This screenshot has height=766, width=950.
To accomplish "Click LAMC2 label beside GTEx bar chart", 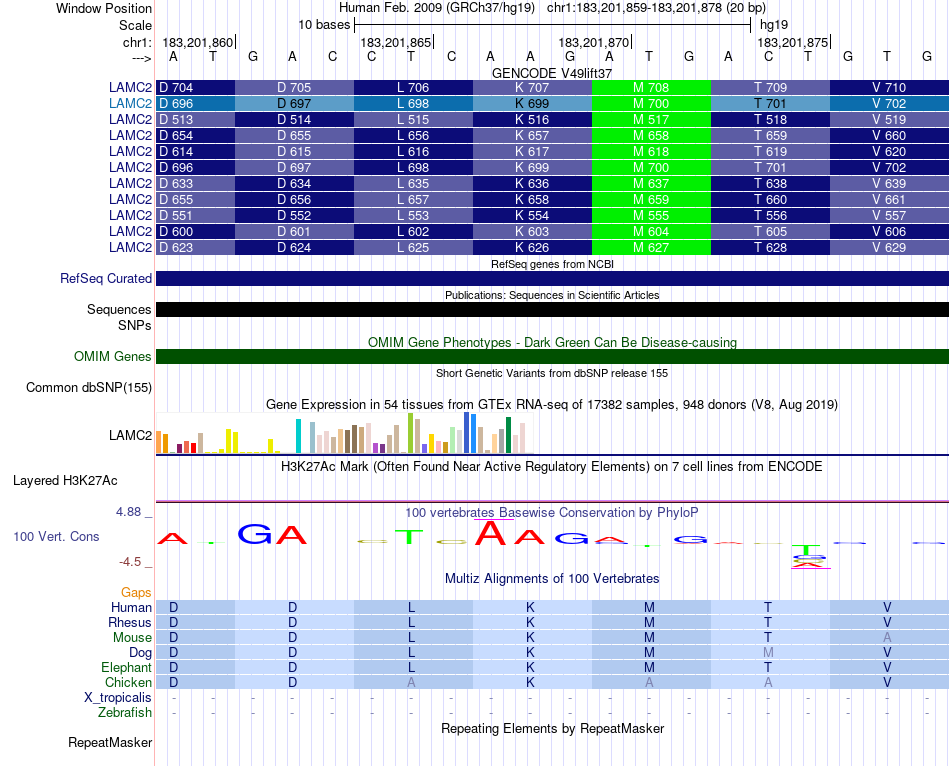I will (130, 435).
